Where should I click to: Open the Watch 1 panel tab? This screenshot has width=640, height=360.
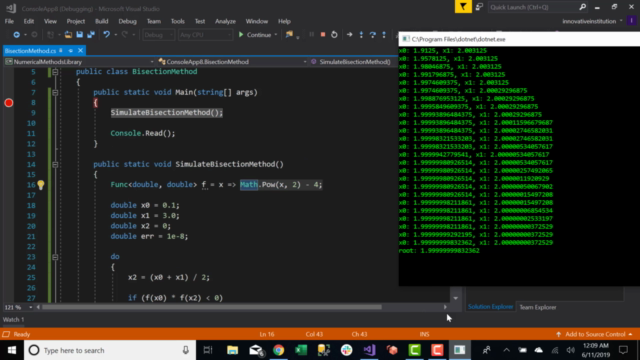13,319
